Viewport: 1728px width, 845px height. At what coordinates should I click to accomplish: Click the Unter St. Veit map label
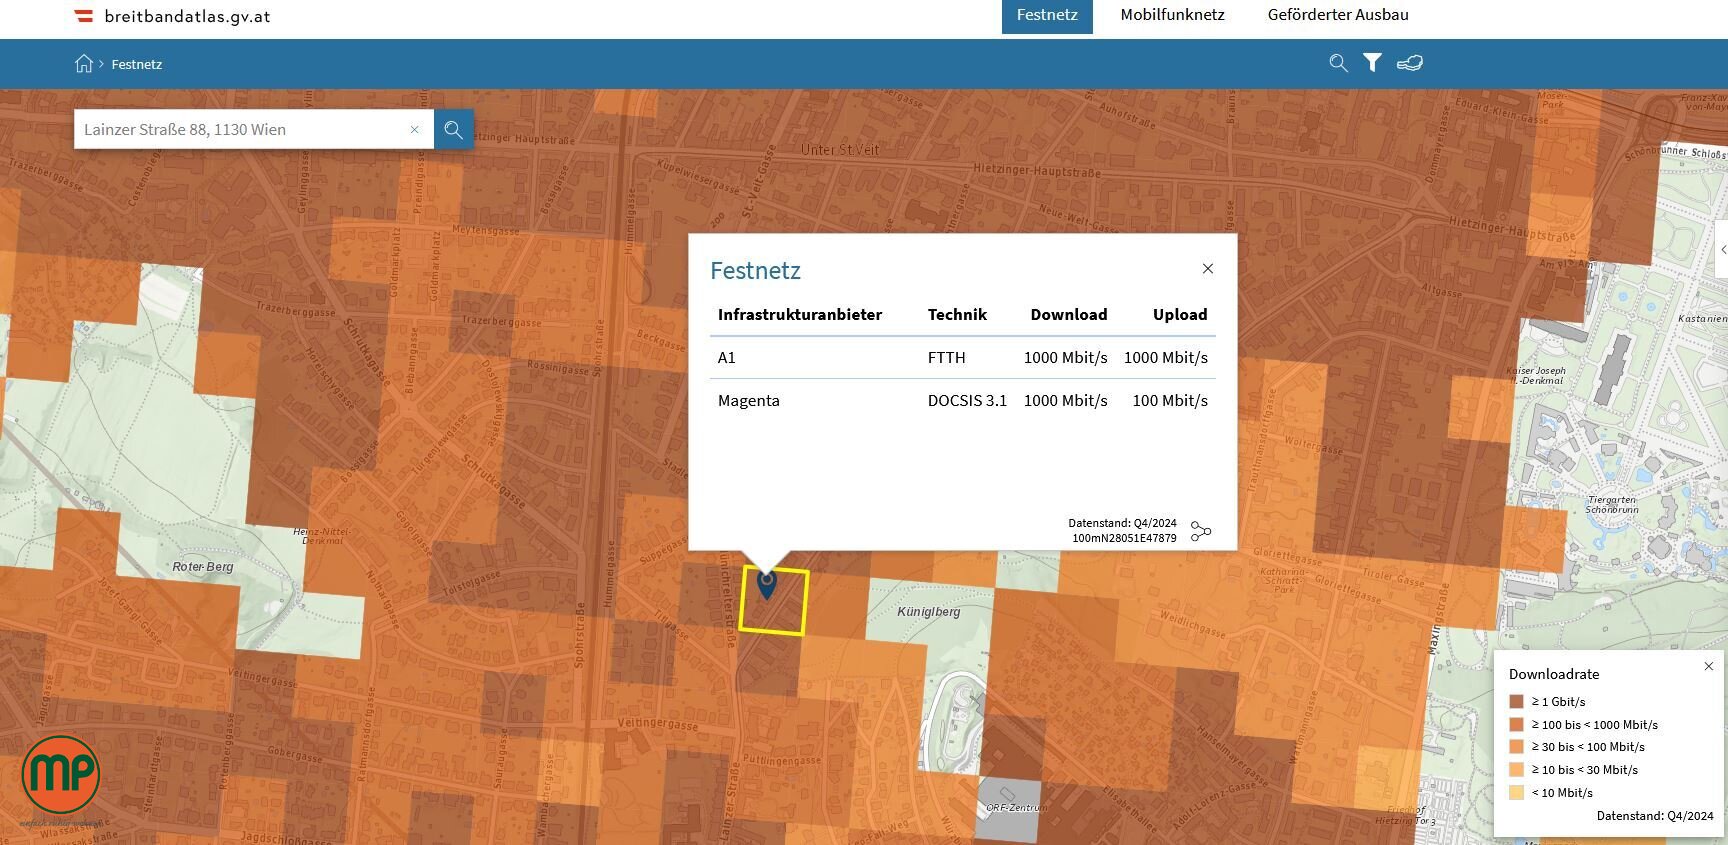(840, 150)
